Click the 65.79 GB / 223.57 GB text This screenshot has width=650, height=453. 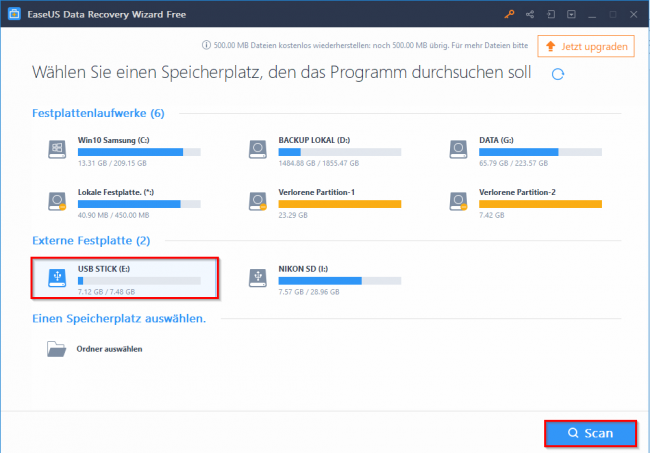[x=514, y=163]
